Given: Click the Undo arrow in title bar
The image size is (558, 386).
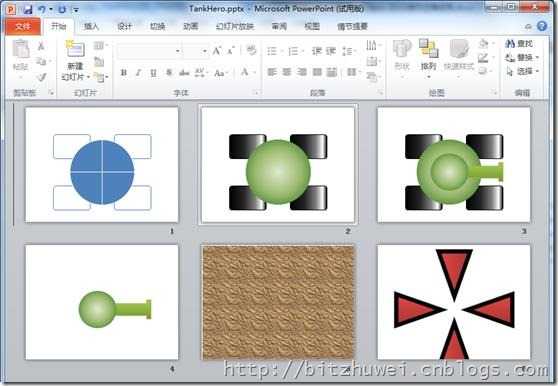Looking at the screenshot, I should (42, 9).
